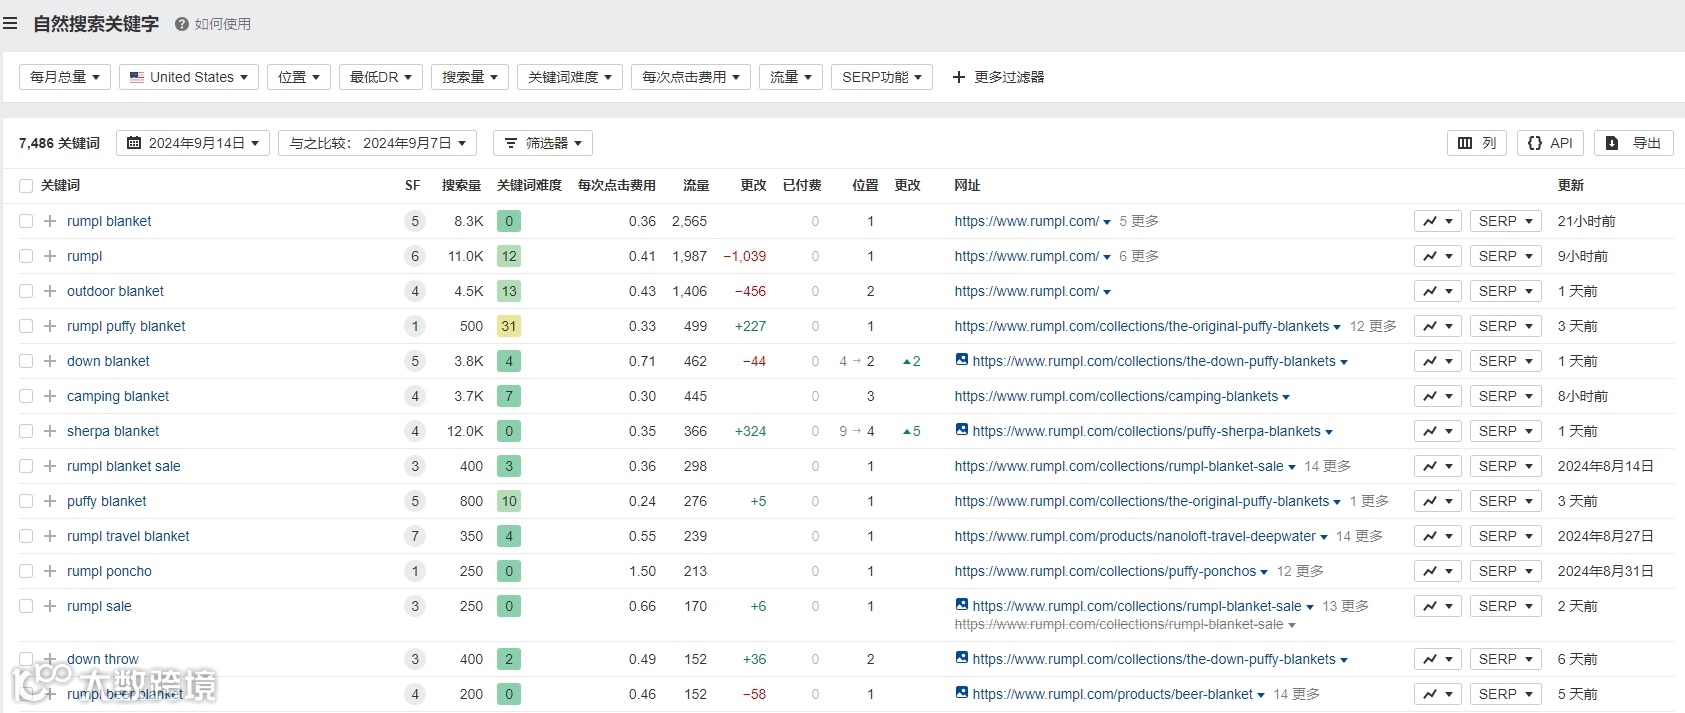
Task: Sort by 每次点击费用 column header
Action: coord(617,186)
